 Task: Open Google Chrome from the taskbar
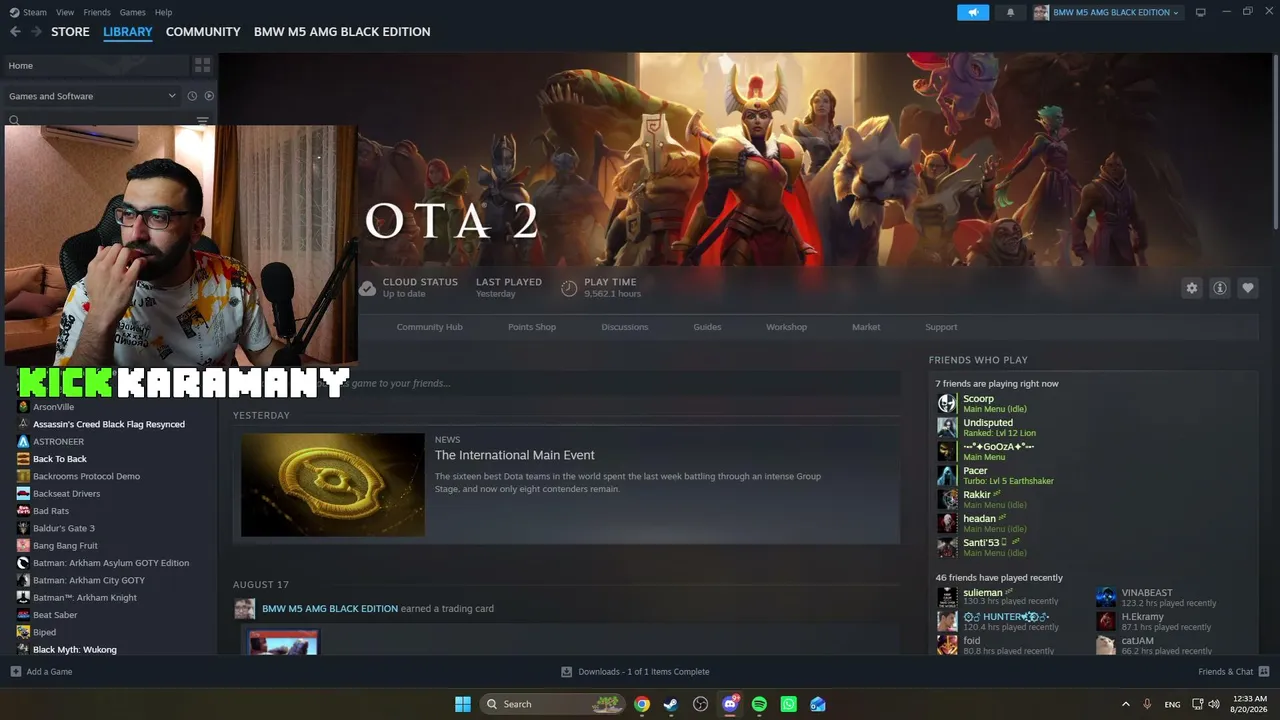[642, 704]
